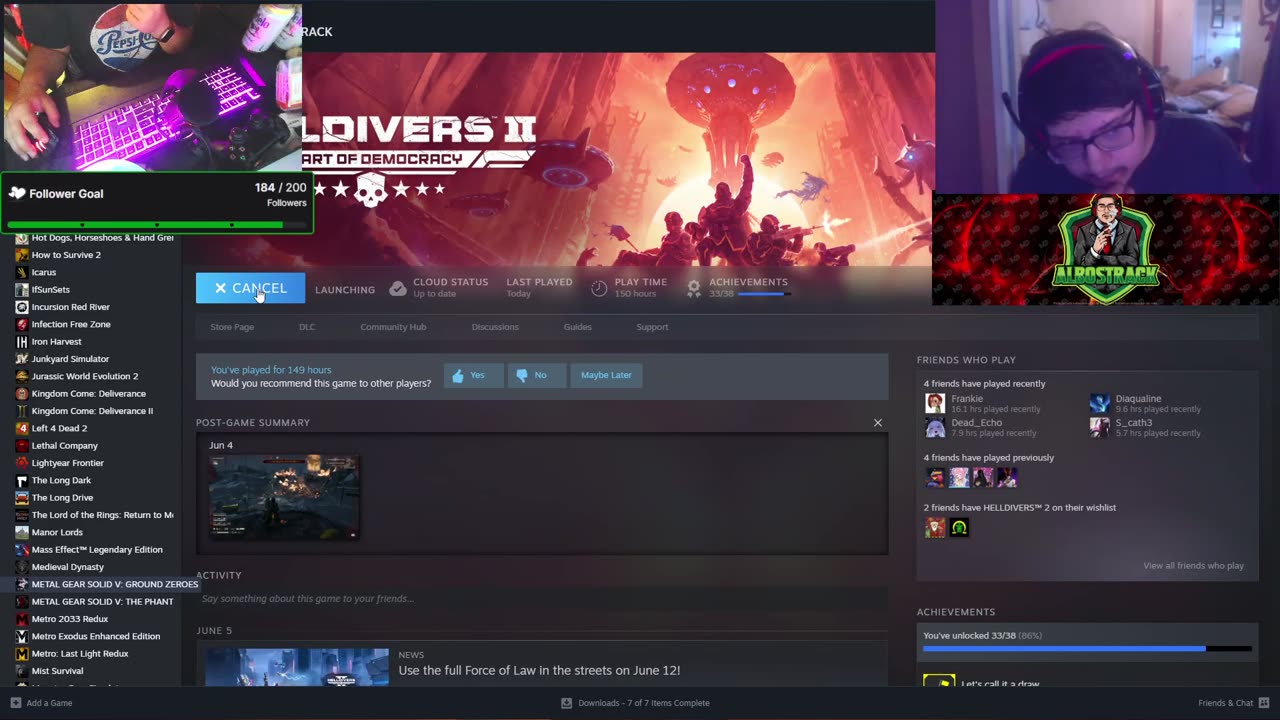The image size is (1280, 720).
Task: Open the news thumbnail for June 5
Action: 297,667
